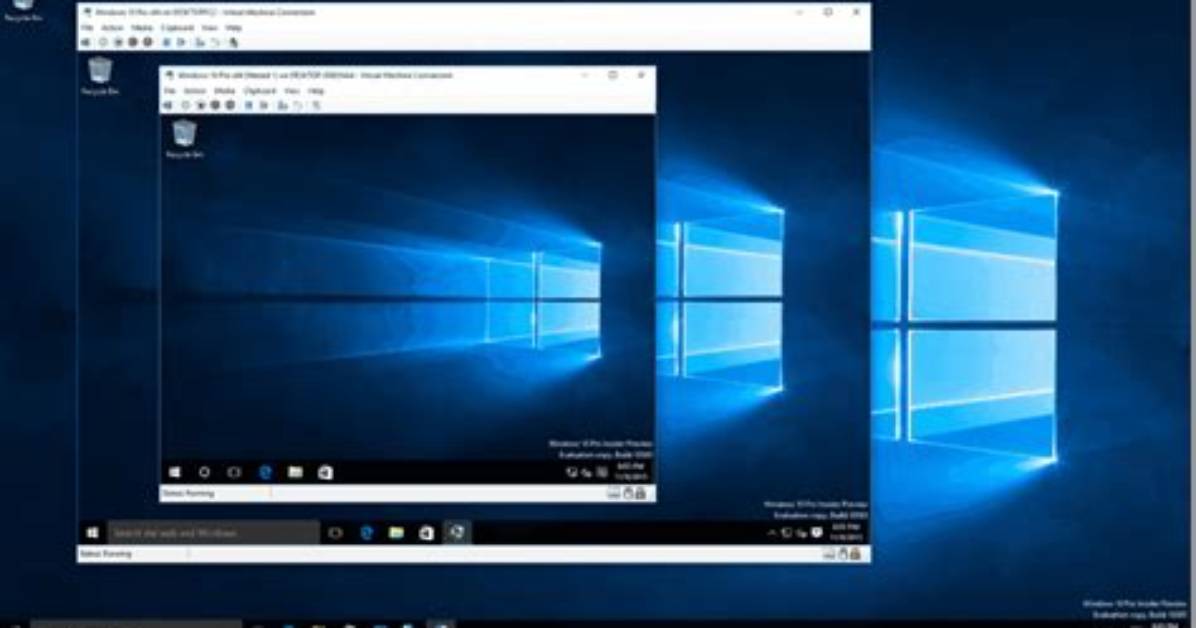Click search box on outer VM taskbar
The width and height of the screenshot is (1196, 628).
[214, 533]
